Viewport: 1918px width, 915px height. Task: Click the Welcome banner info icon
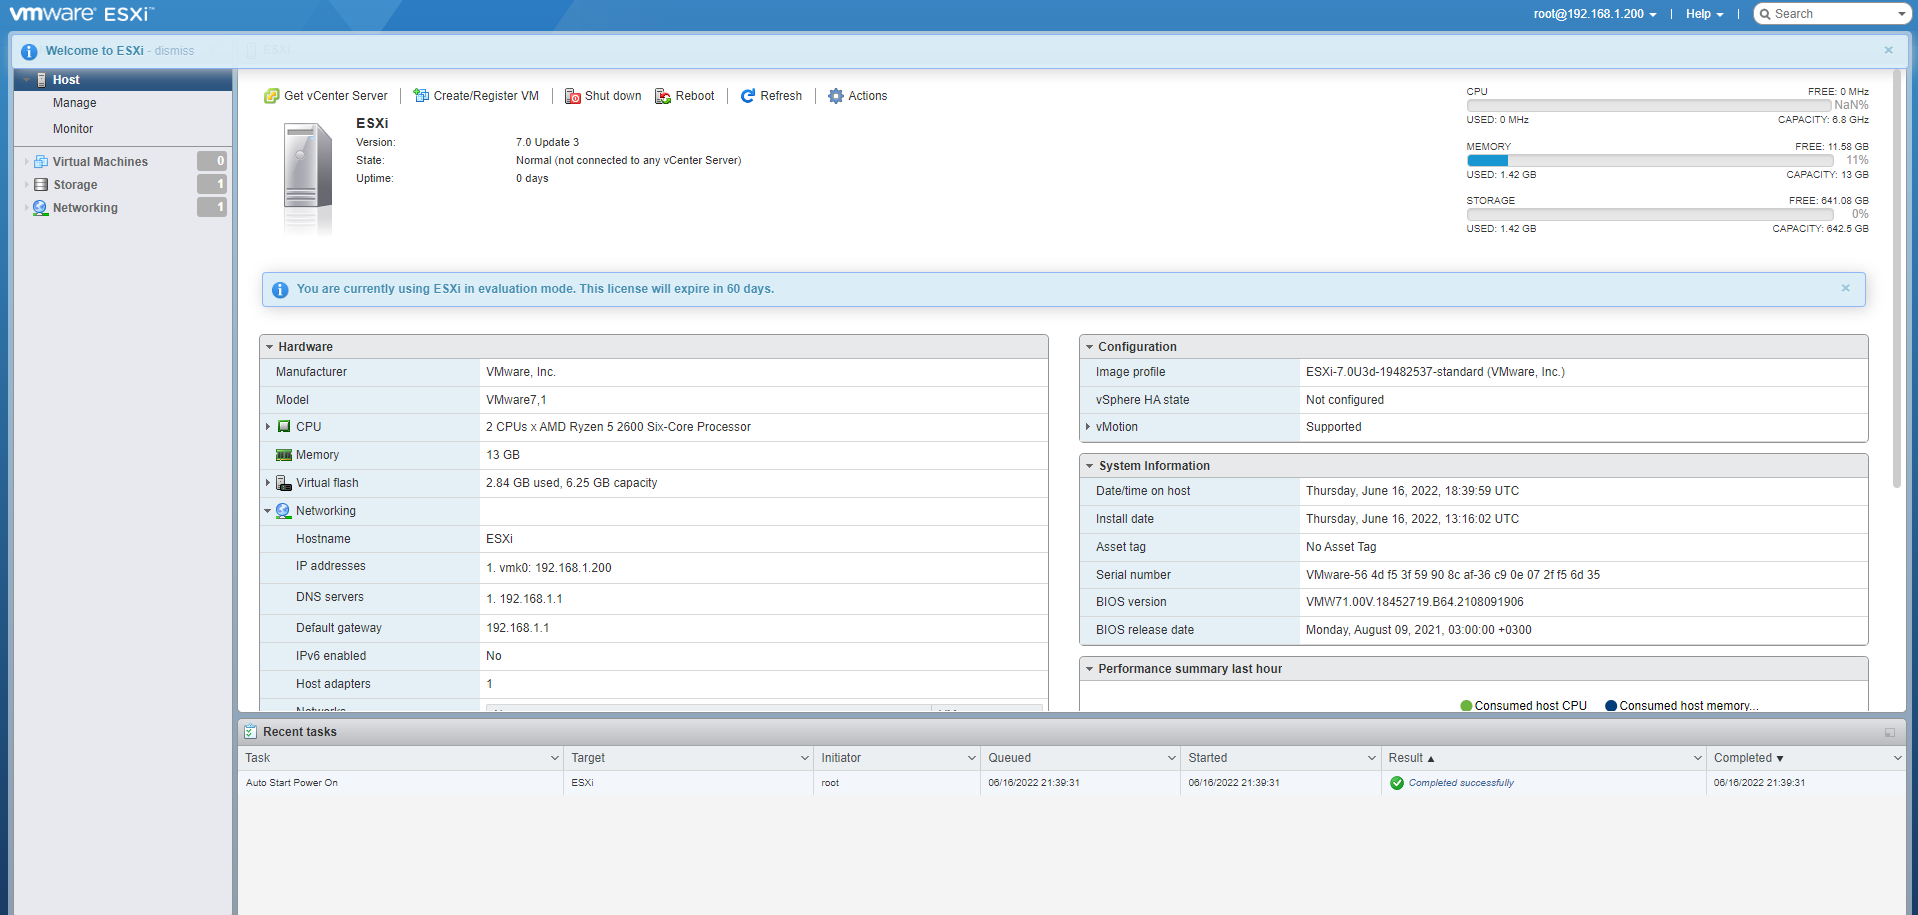click(29, 52)
